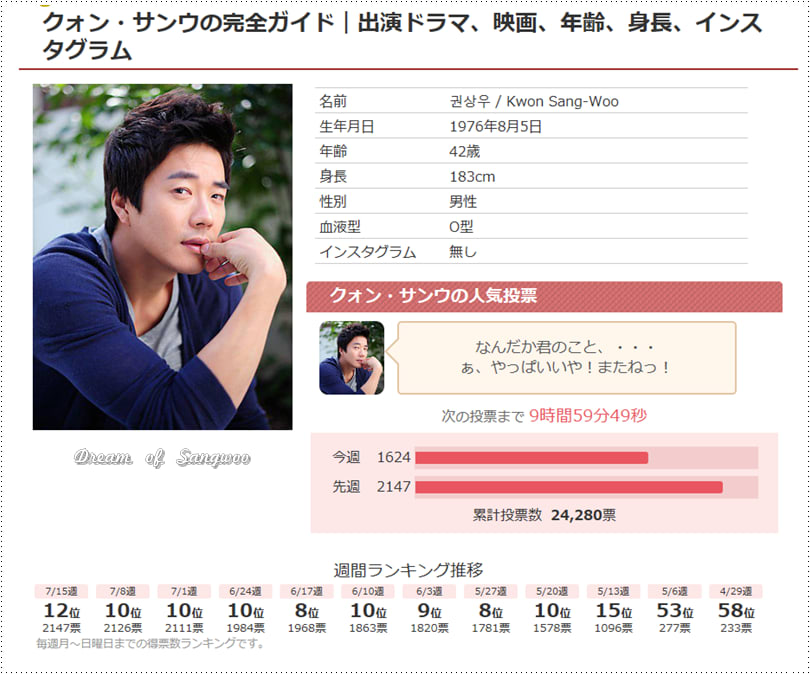Click the speech bubble message なんだか君のこと
Image resolution: width=810 pixels, height=674 pixels.
click(x=566, y=357)
